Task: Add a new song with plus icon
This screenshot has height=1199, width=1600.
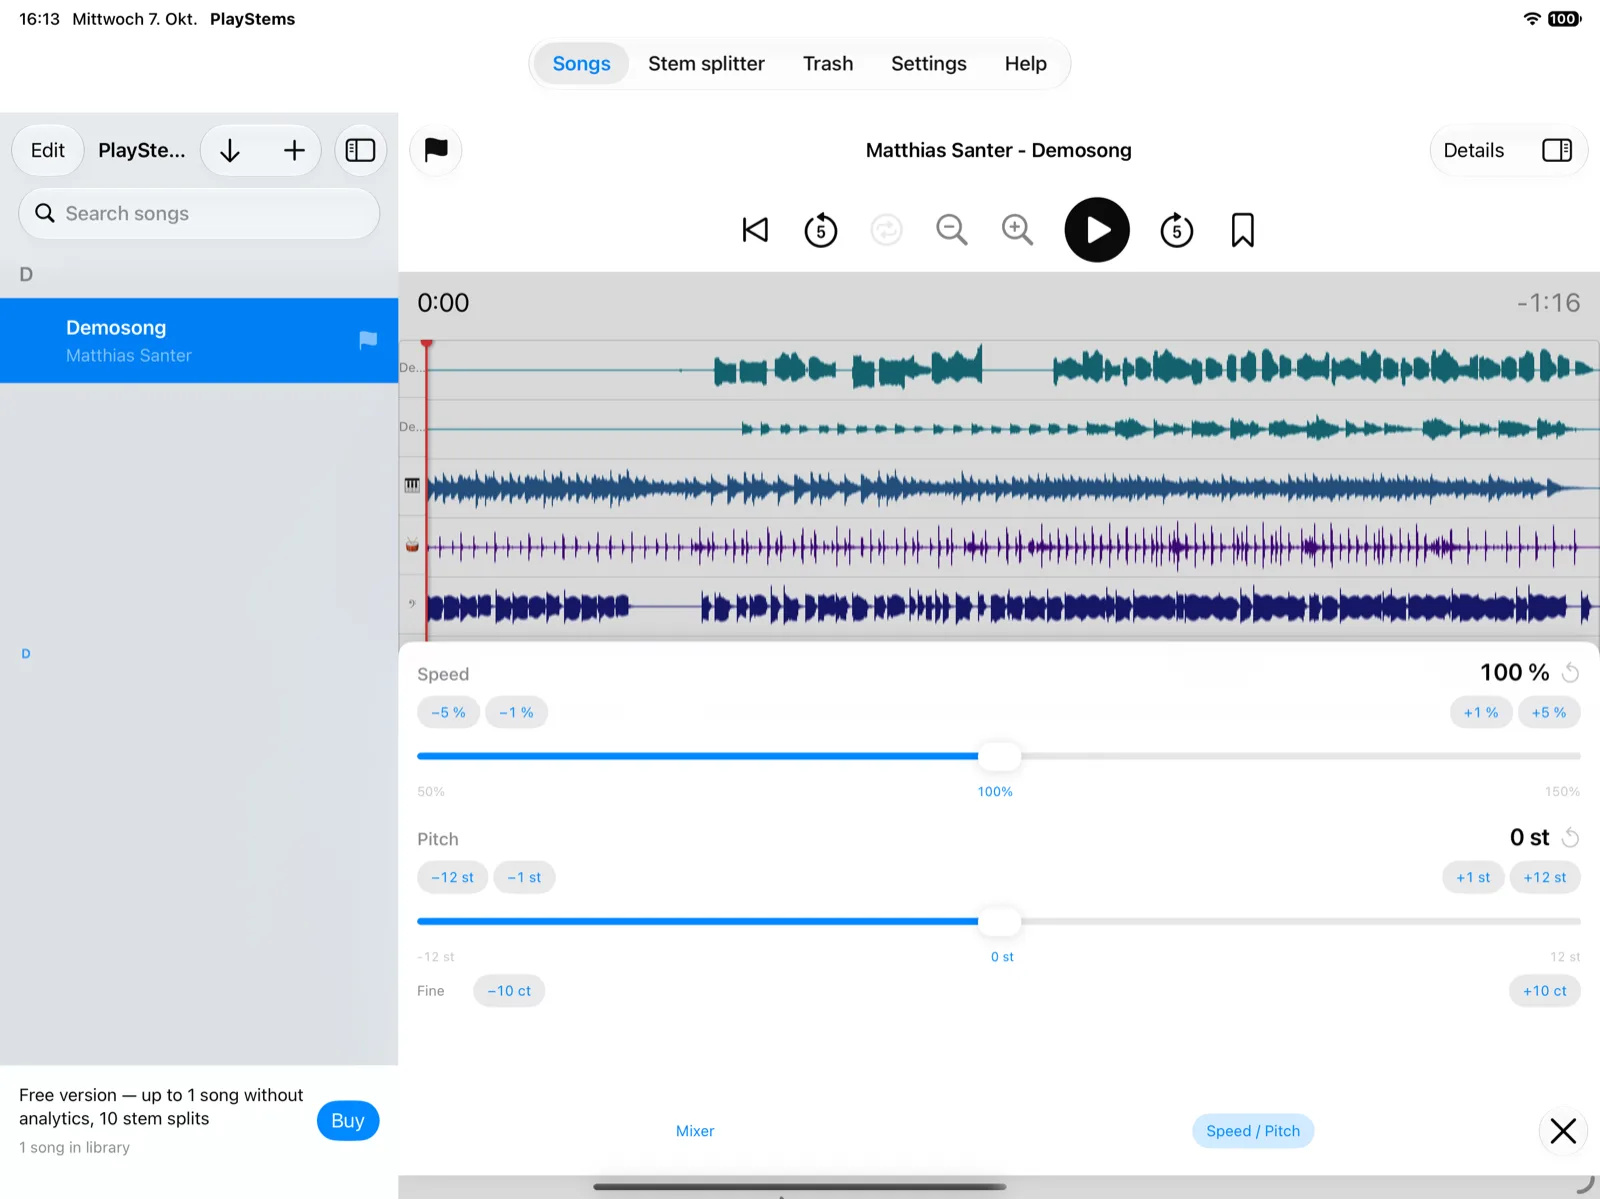Action: pyautogui.click(x=294, y=150)
